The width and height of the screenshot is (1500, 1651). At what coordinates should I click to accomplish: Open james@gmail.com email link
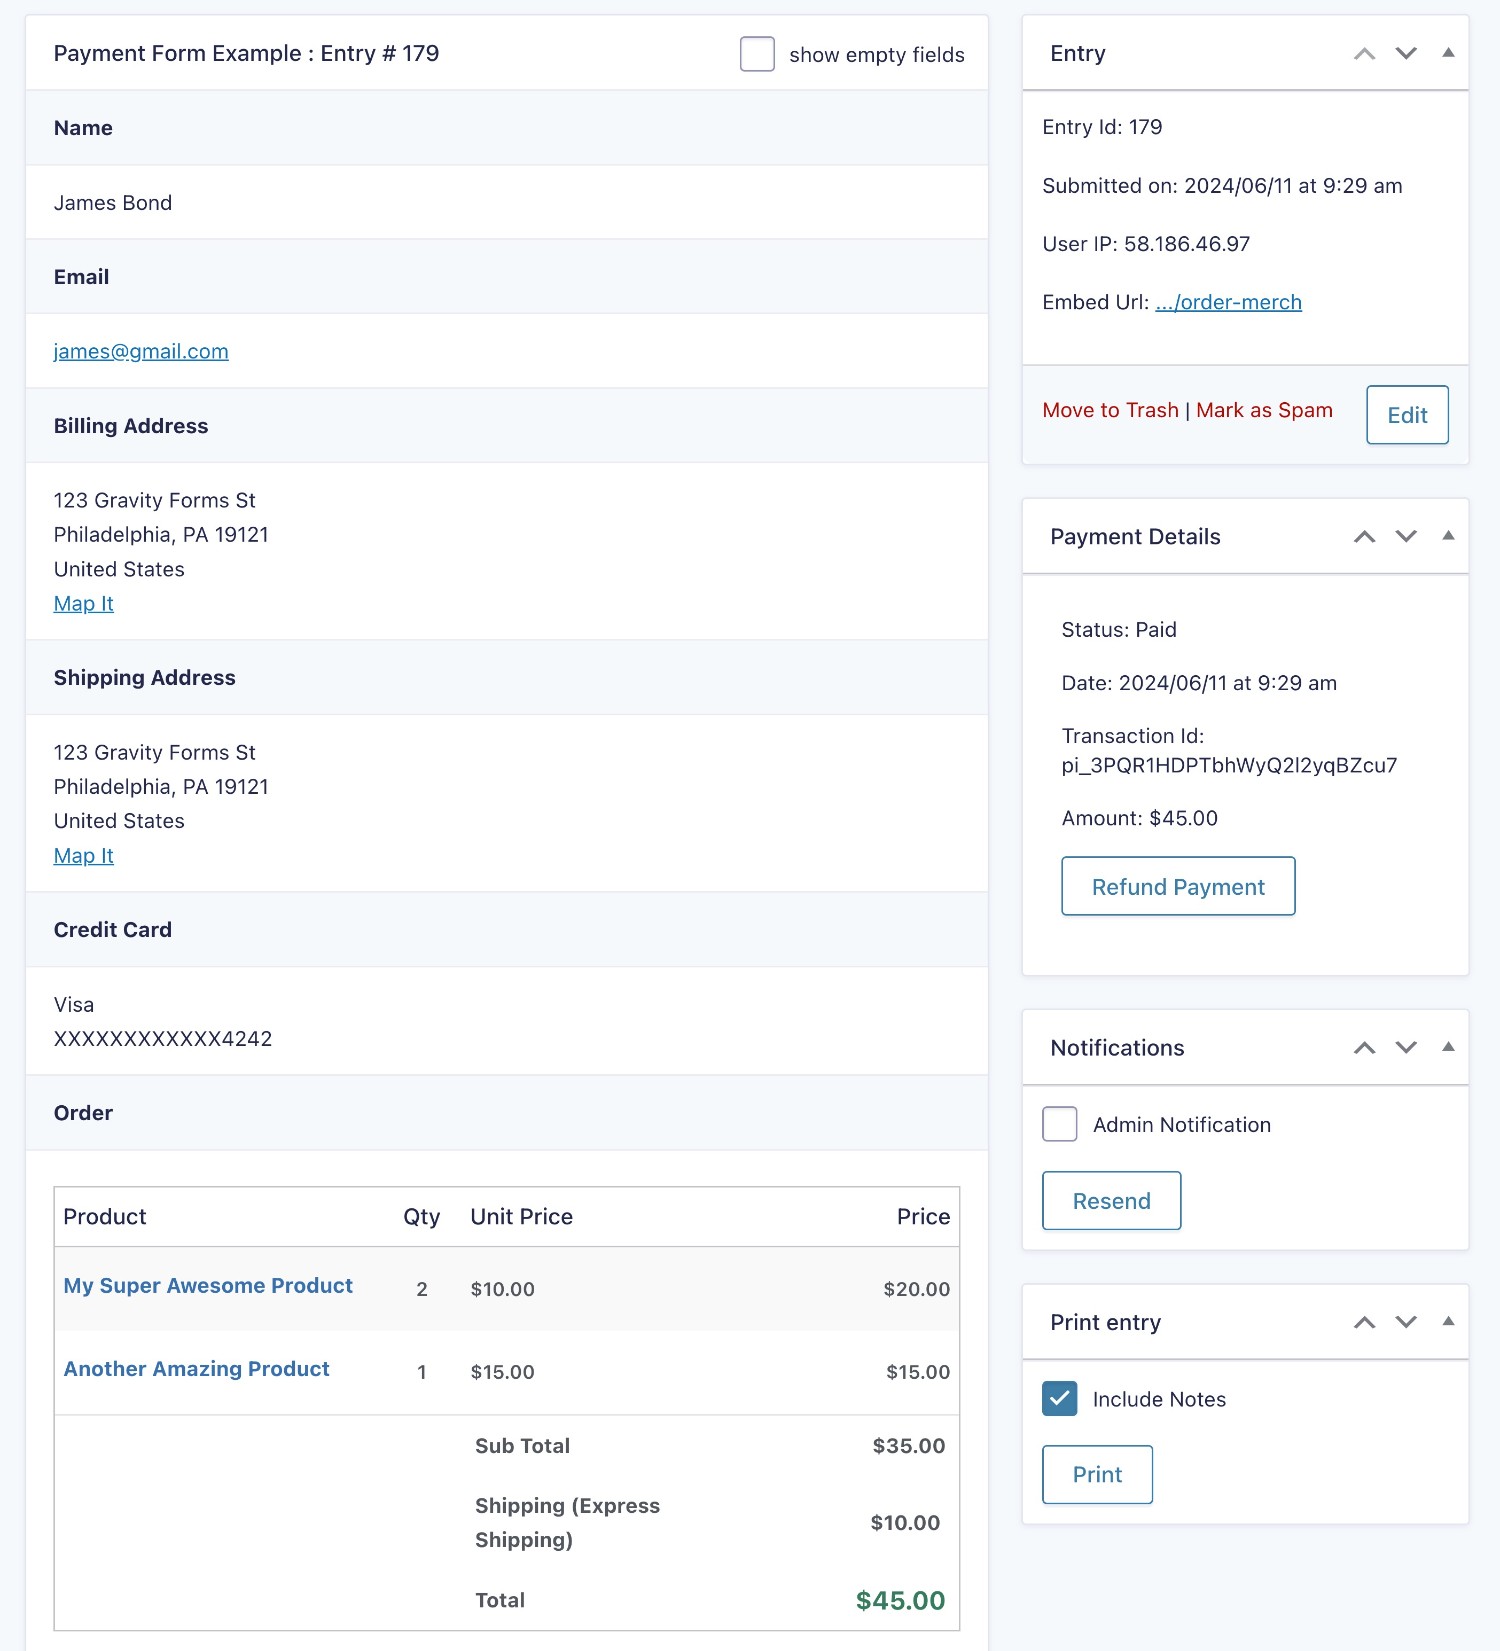141,351
